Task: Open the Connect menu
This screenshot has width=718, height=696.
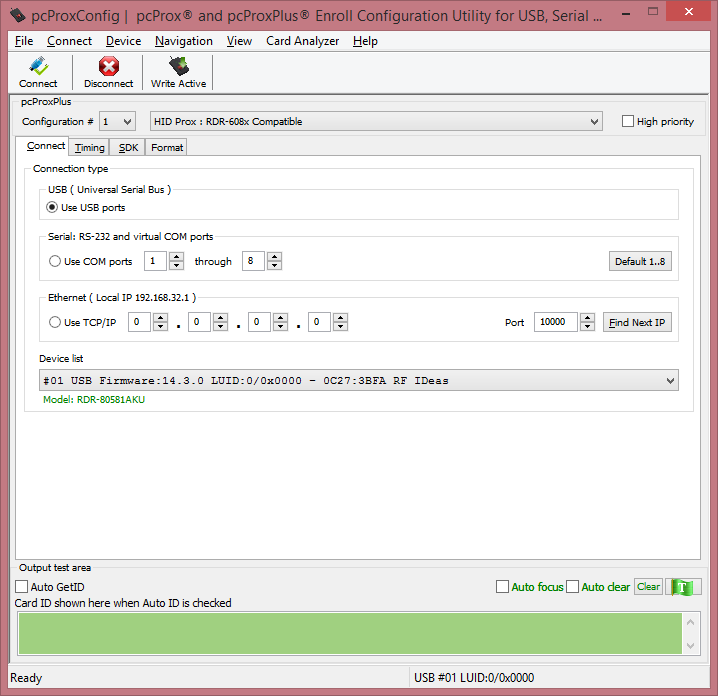Action: point(69,41)
